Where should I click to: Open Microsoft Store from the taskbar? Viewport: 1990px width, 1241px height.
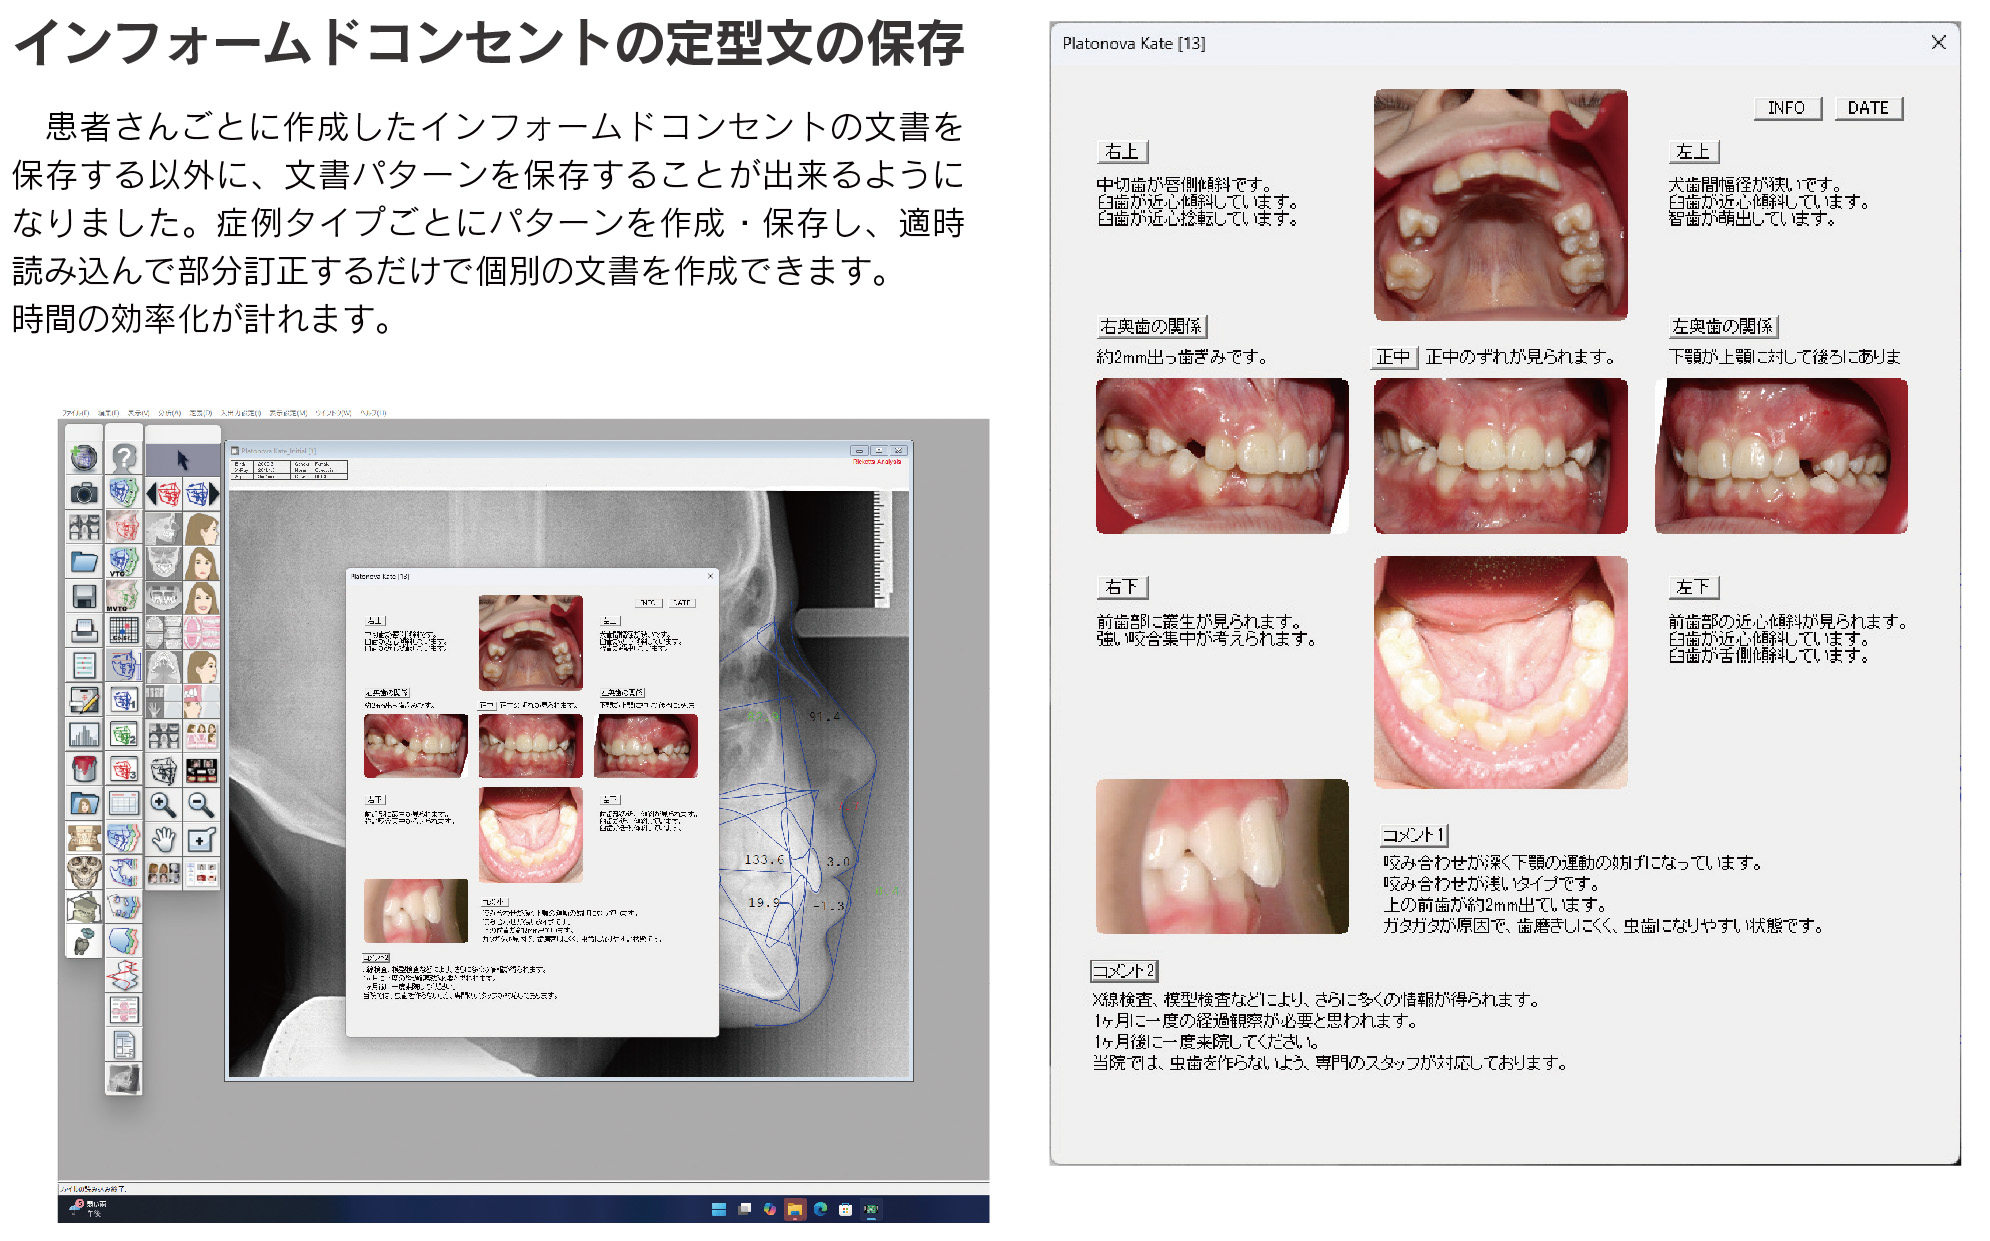click(x=846, y=1209)
